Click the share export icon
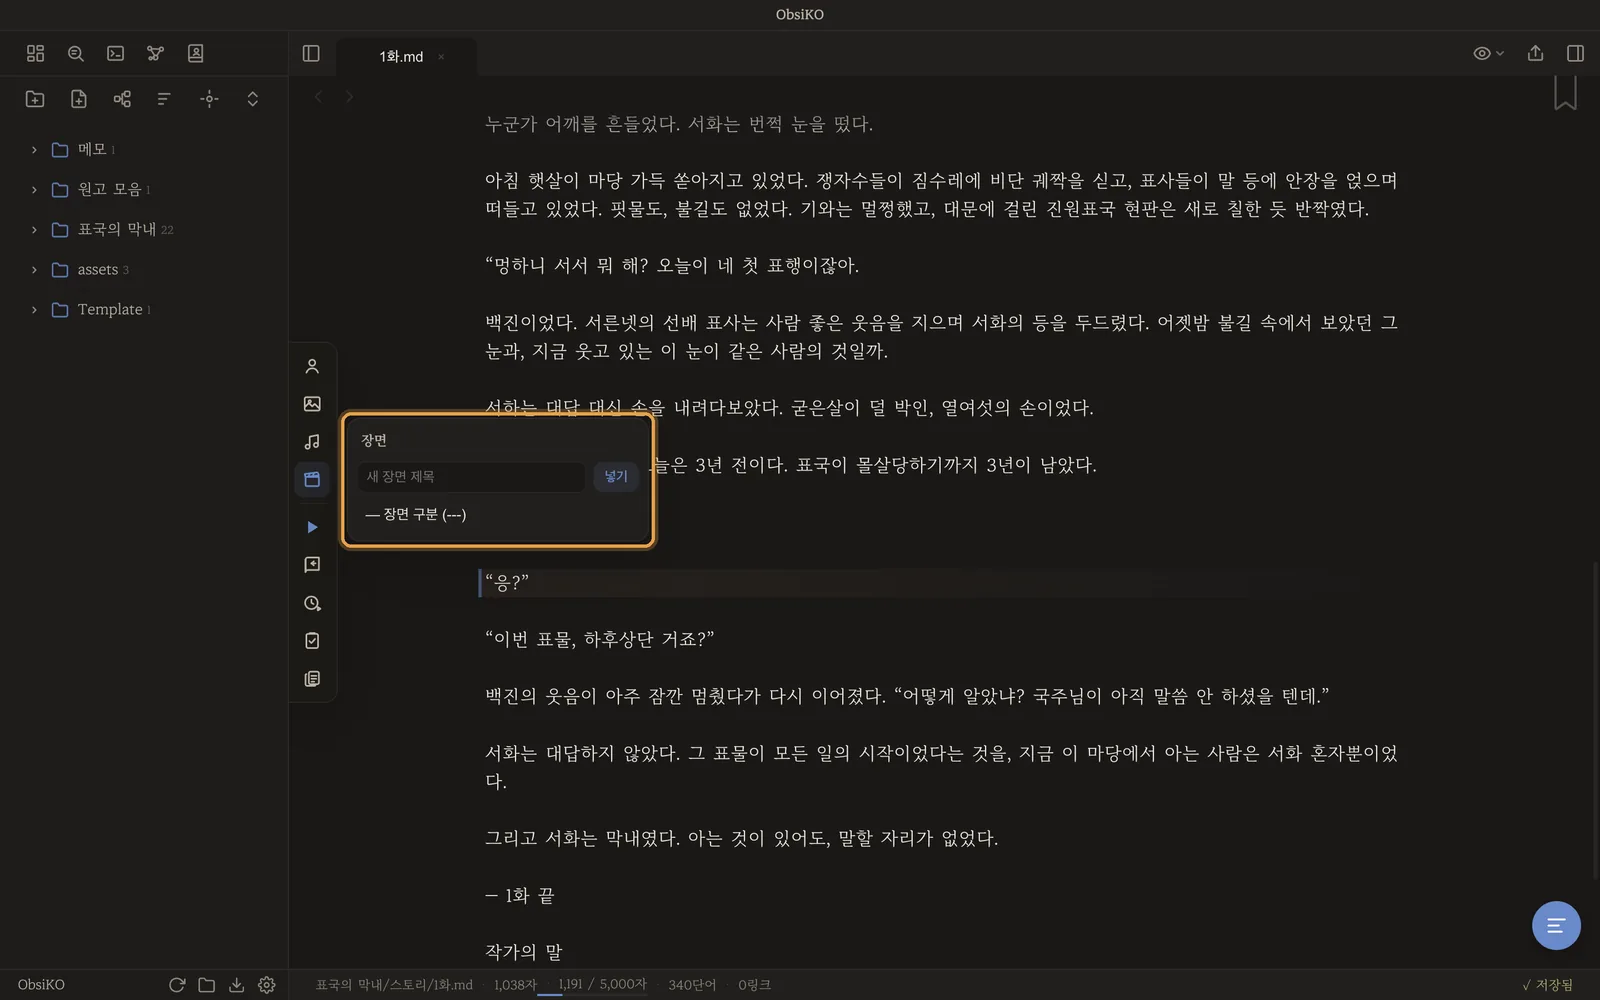Screen dimensions: 1600x1000 pos(1535,53)
